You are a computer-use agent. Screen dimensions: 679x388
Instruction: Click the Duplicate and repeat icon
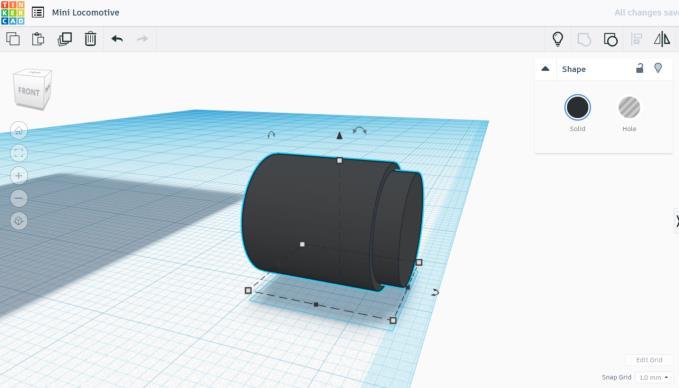(65, 39)
